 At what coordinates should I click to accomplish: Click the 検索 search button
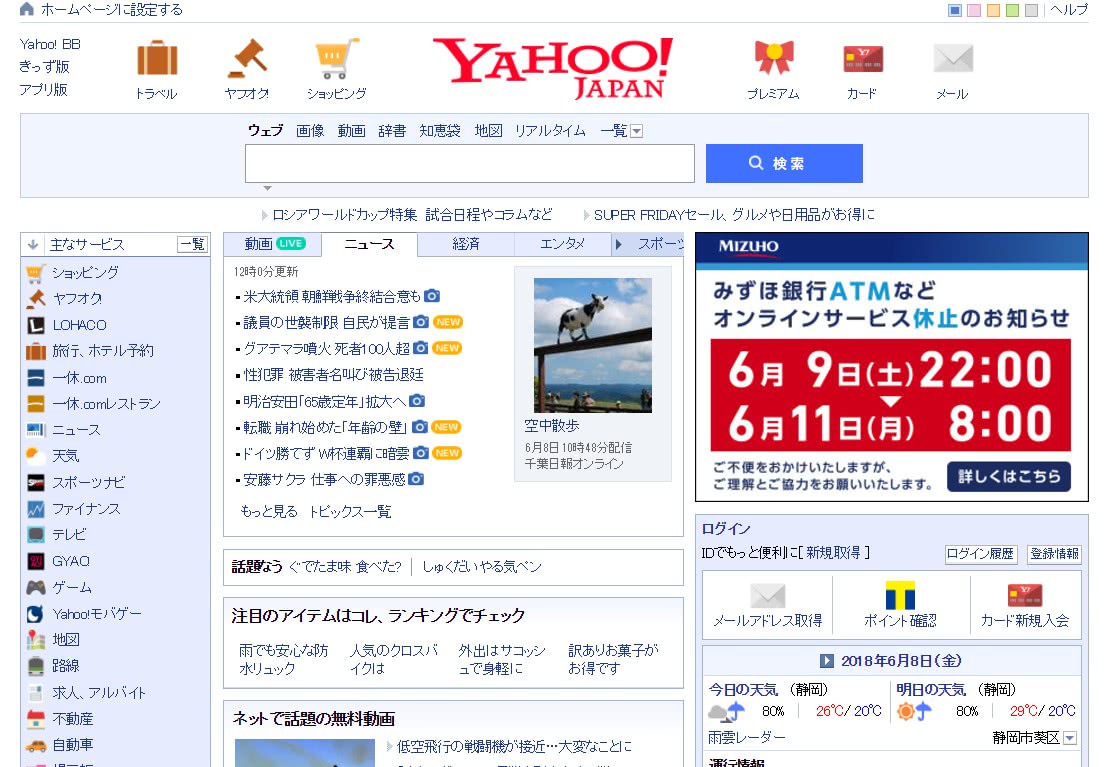click(783, 162)
